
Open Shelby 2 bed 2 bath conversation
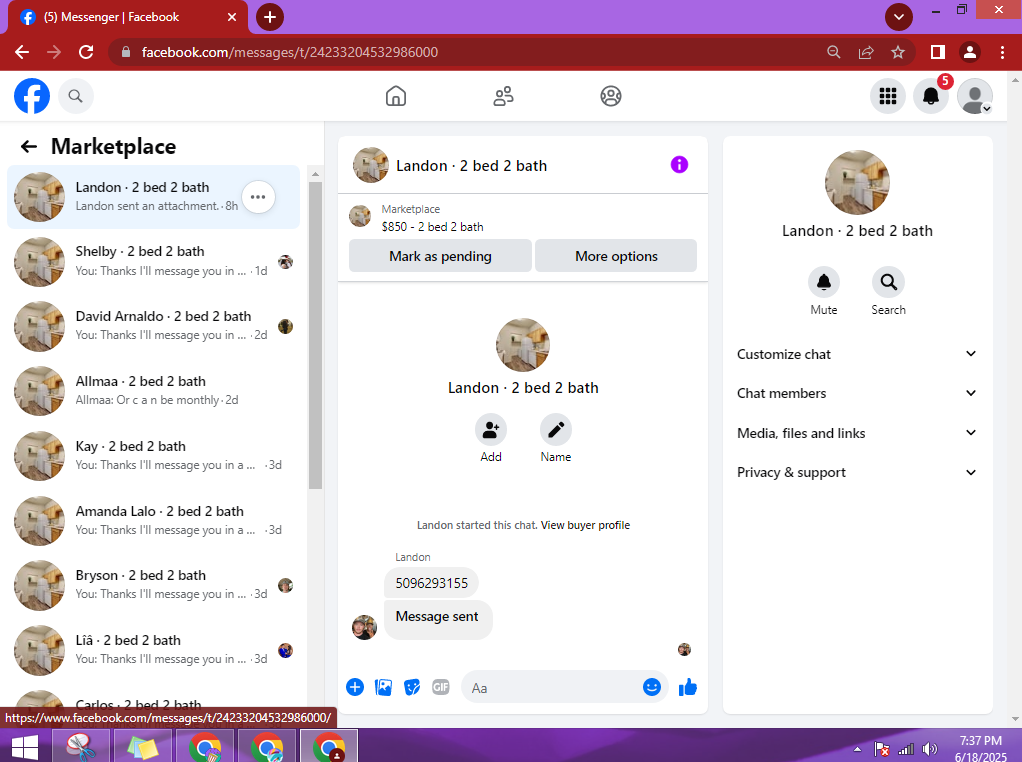[x=154, y=261]
